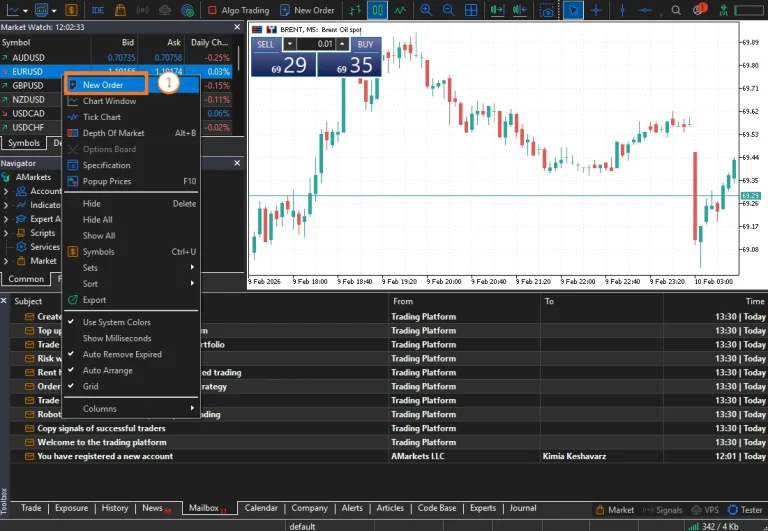Choose Chart Window from context menu
The width and height of the screenshot is (768, 531).
point(109,101)
